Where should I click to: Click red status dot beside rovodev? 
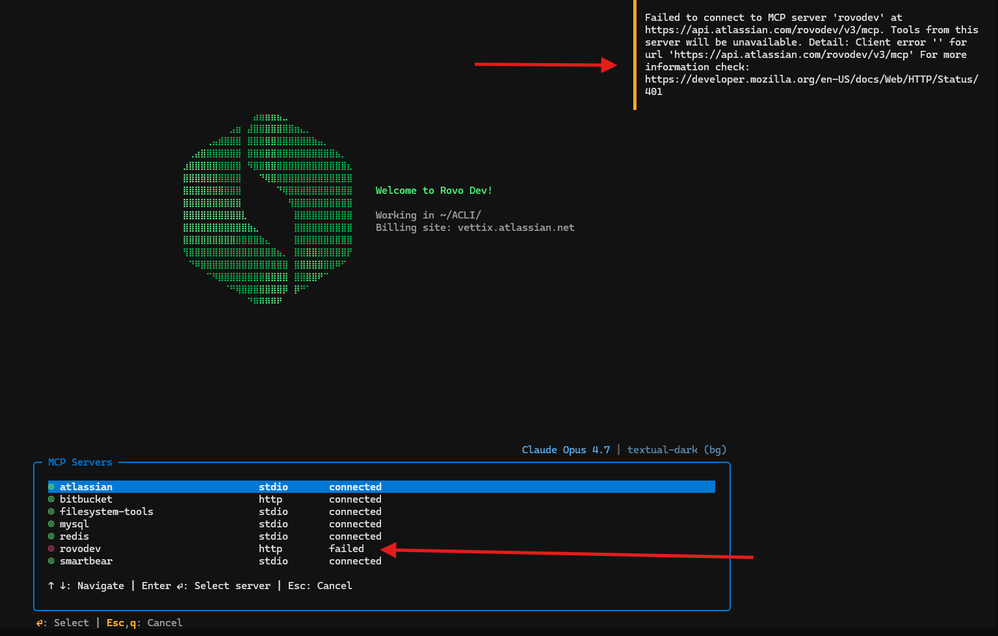coord(52,549)
